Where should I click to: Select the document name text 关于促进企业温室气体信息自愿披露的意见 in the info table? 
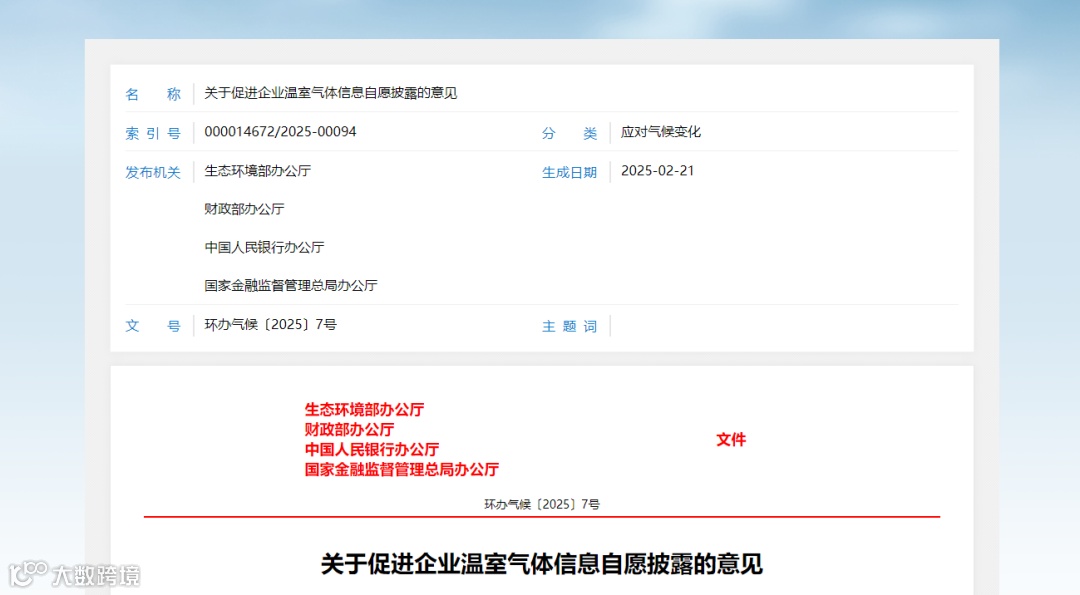coord(331,93)
